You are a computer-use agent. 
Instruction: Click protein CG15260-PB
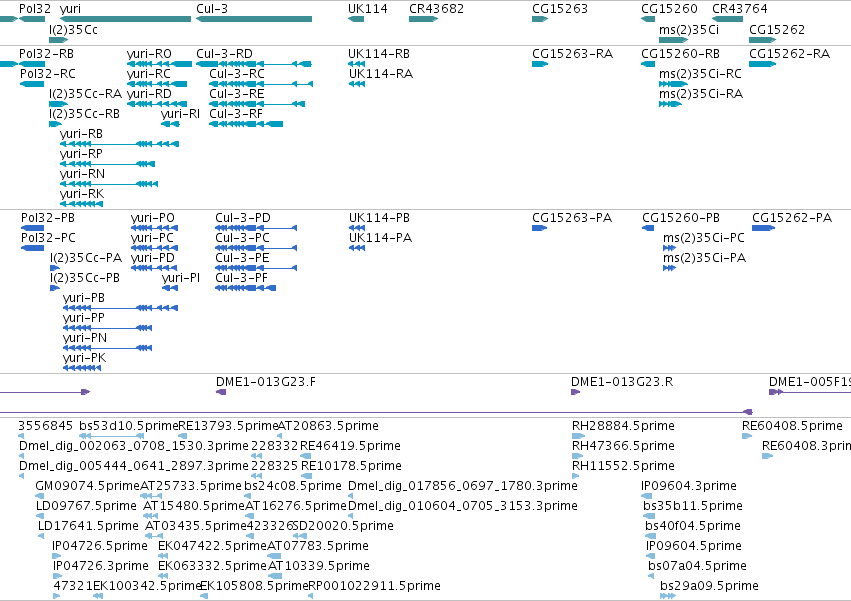coord(648,228)
